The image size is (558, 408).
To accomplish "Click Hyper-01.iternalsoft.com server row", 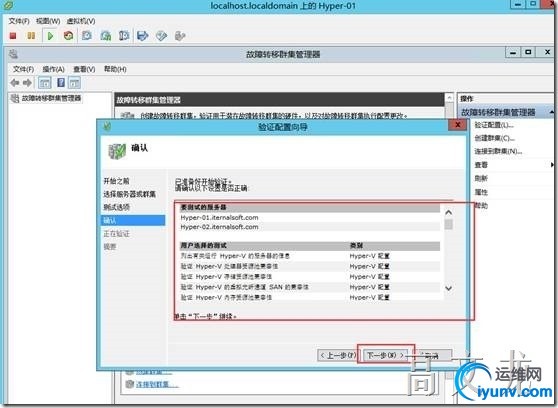I will tap(310, 218).
